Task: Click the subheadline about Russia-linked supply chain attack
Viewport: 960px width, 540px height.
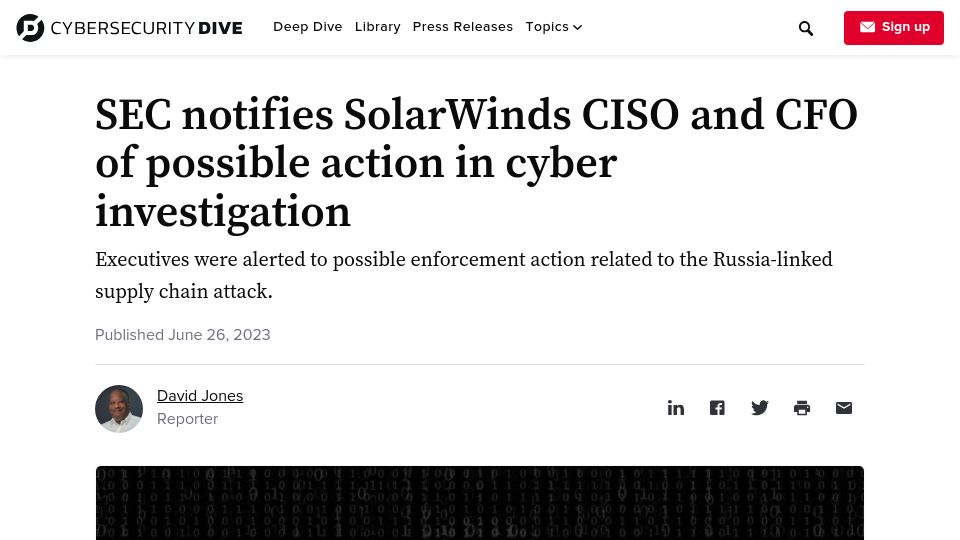Action: 463,275
